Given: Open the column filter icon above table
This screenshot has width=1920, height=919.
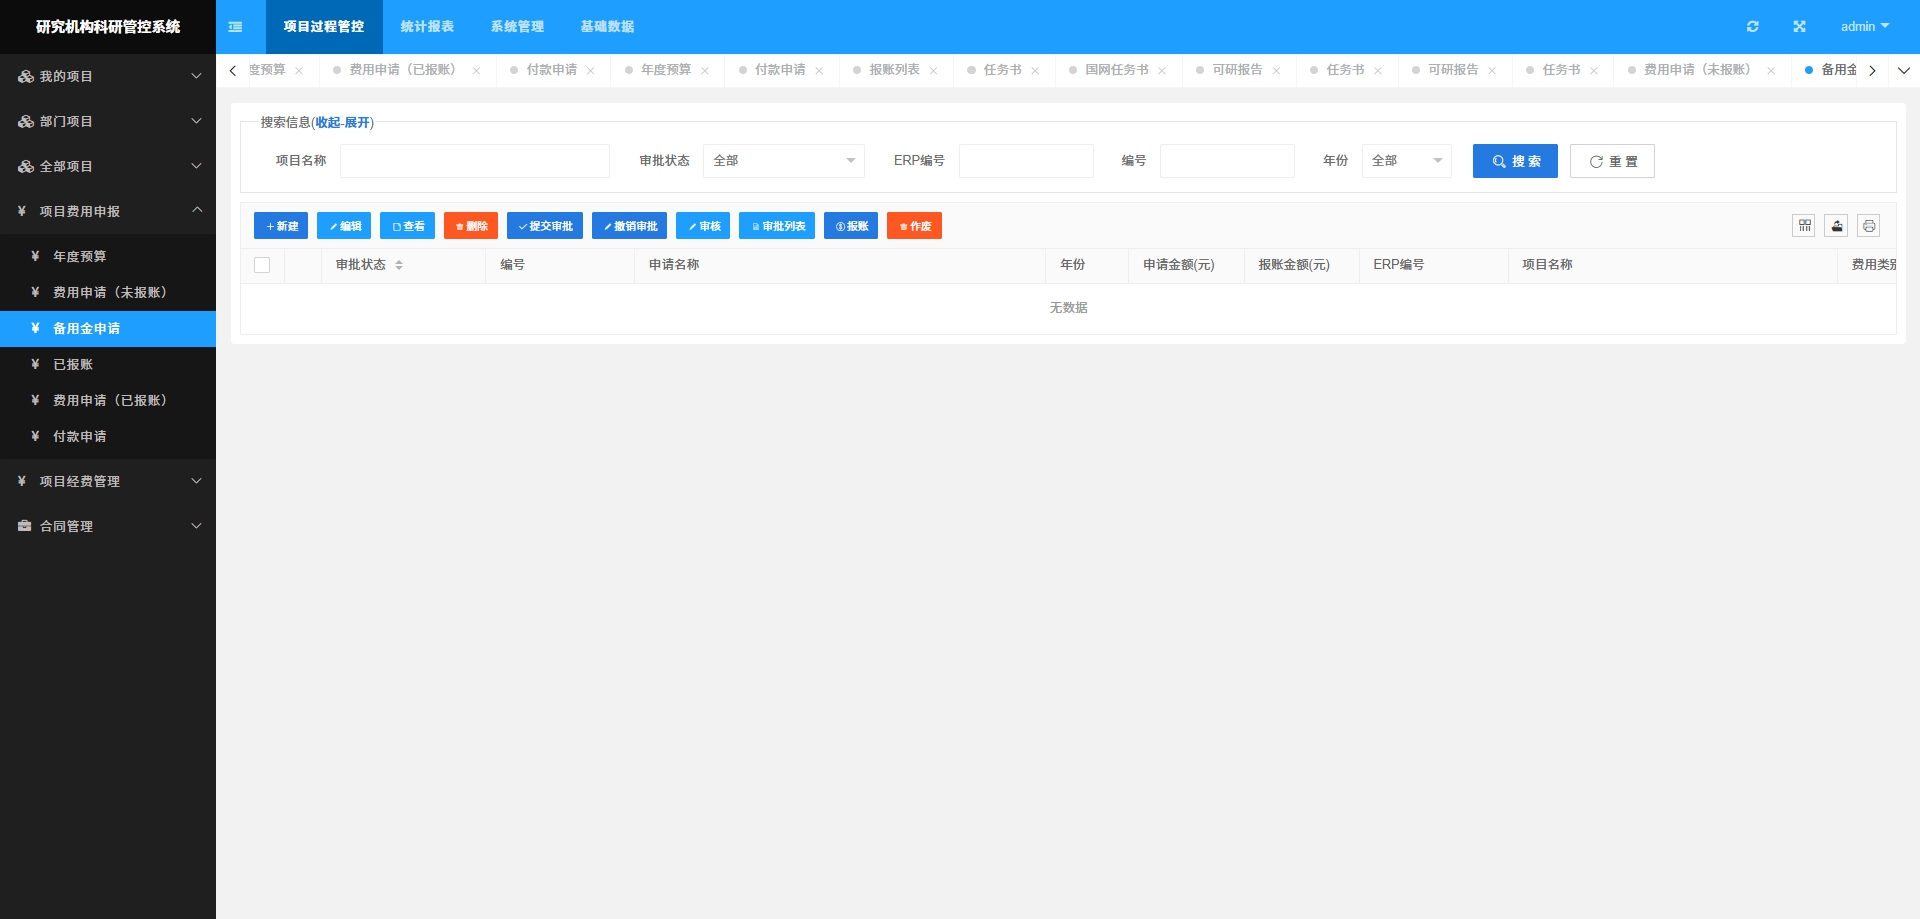Looking at the screenshot, I should [x=1804, y=226].
